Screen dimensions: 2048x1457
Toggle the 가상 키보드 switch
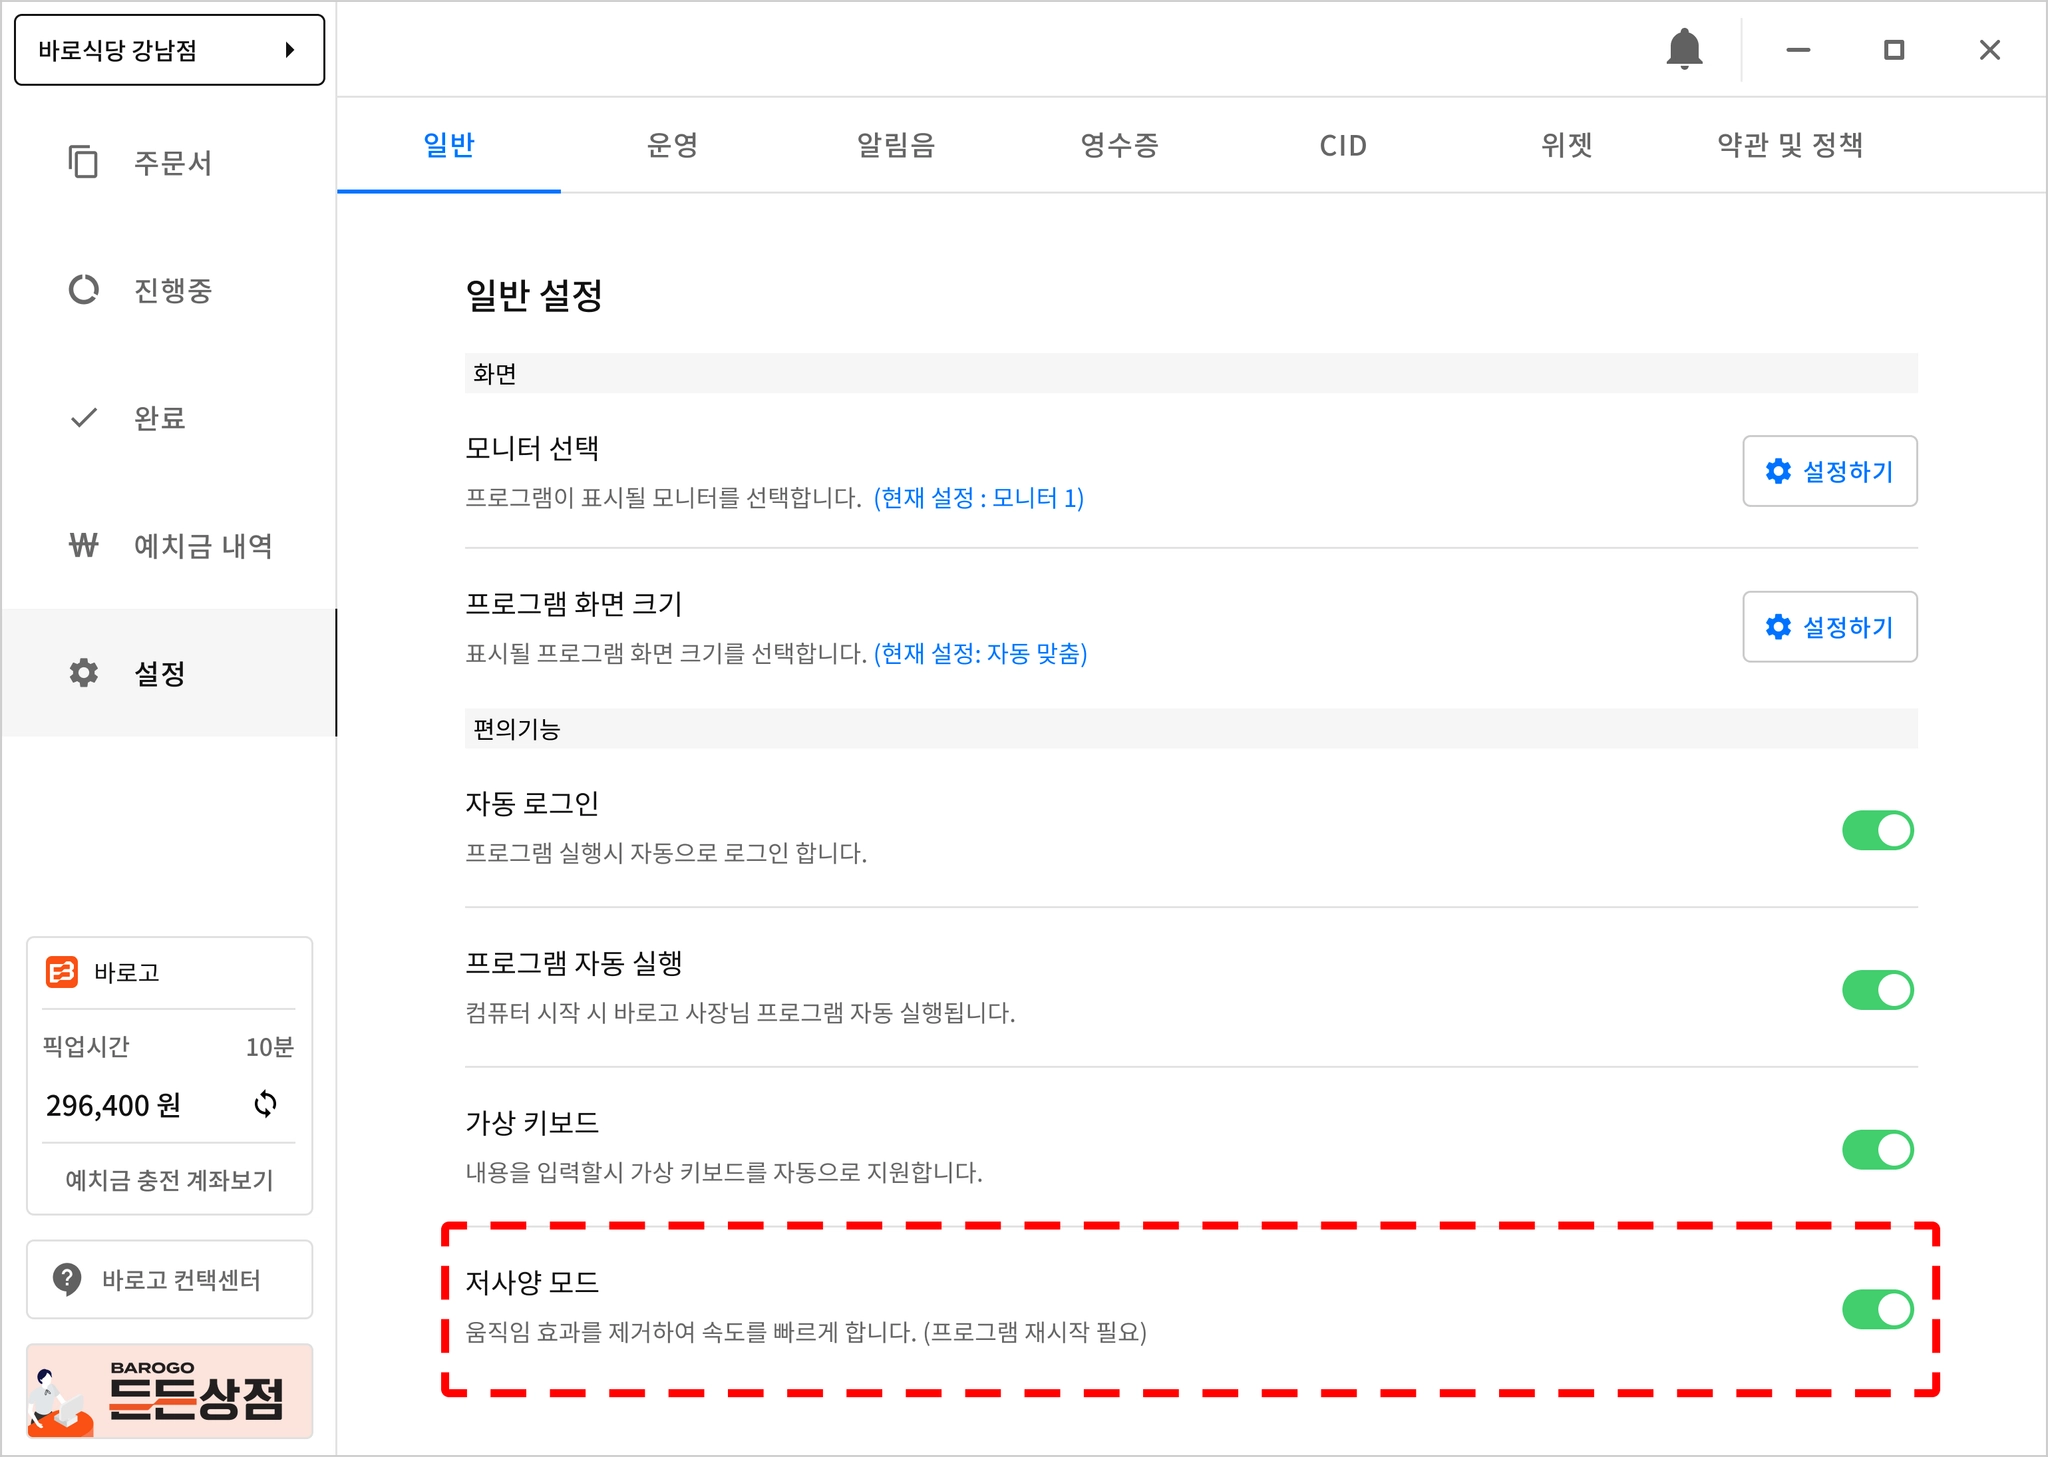click(1877, 1150)
